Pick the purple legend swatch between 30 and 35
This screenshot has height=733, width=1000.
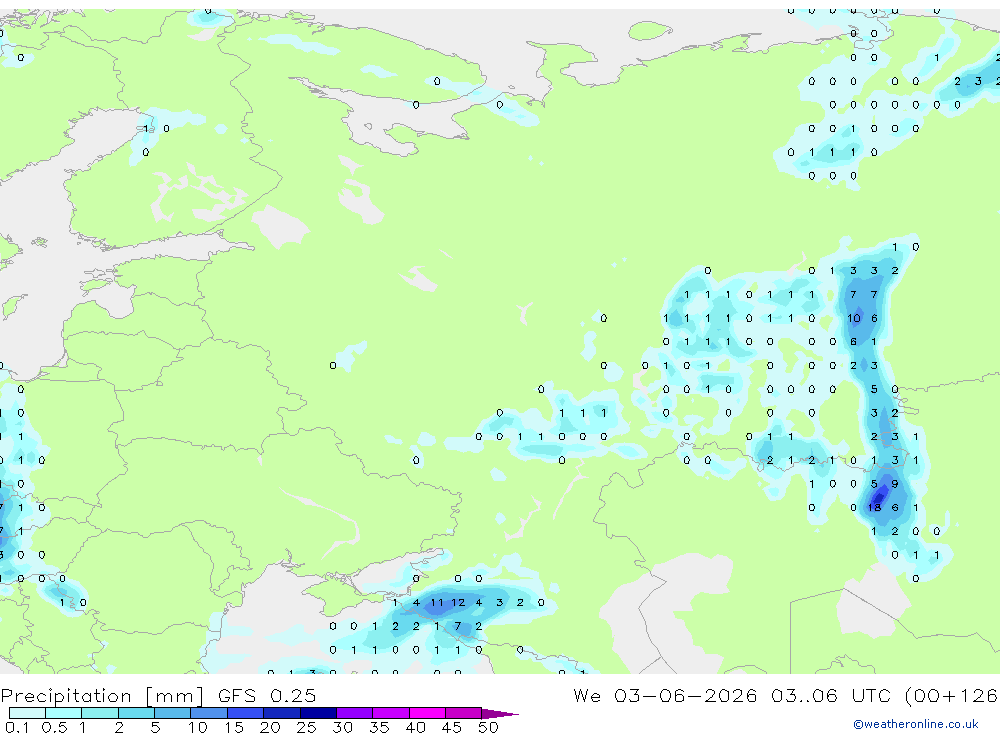coord(354,713)
